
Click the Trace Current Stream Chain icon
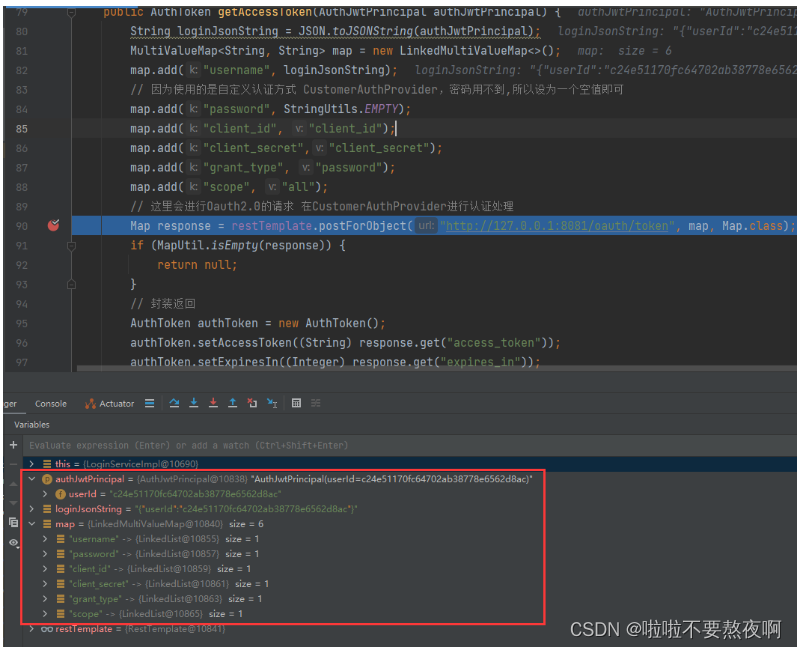coord(316,403)
